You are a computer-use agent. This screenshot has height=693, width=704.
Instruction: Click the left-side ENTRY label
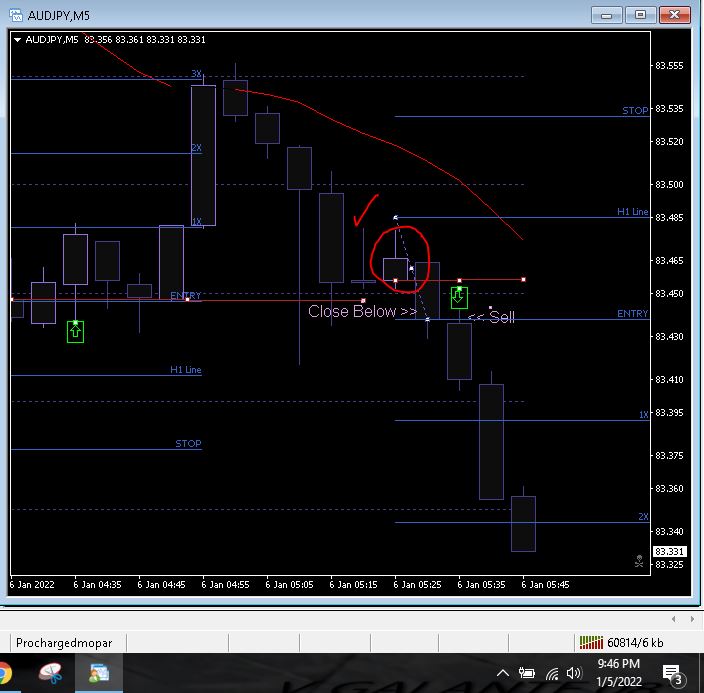pyautogui.click(x=185, y=296)
